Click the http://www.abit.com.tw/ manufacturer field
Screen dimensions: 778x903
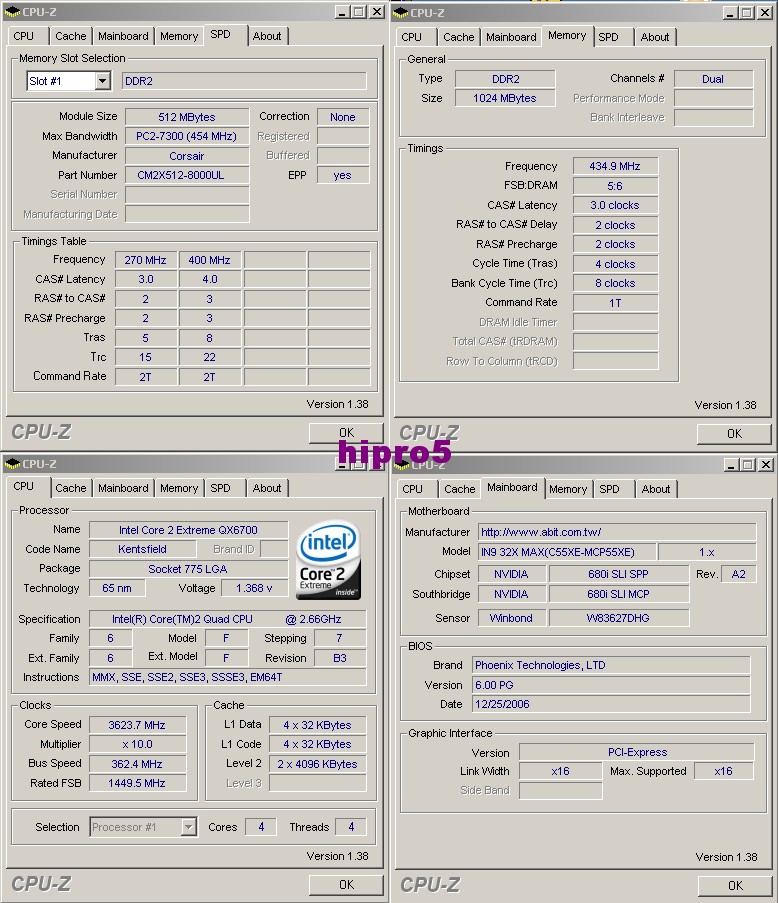tap(617, 533)
